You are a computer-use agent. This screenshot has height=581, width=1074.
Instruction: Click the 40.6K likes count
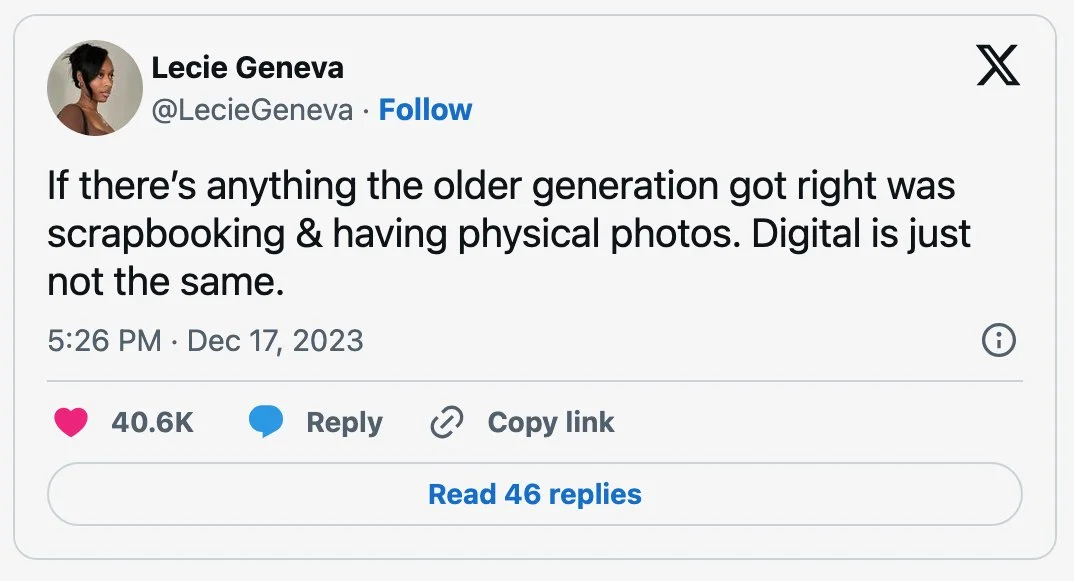click(152, 423)
